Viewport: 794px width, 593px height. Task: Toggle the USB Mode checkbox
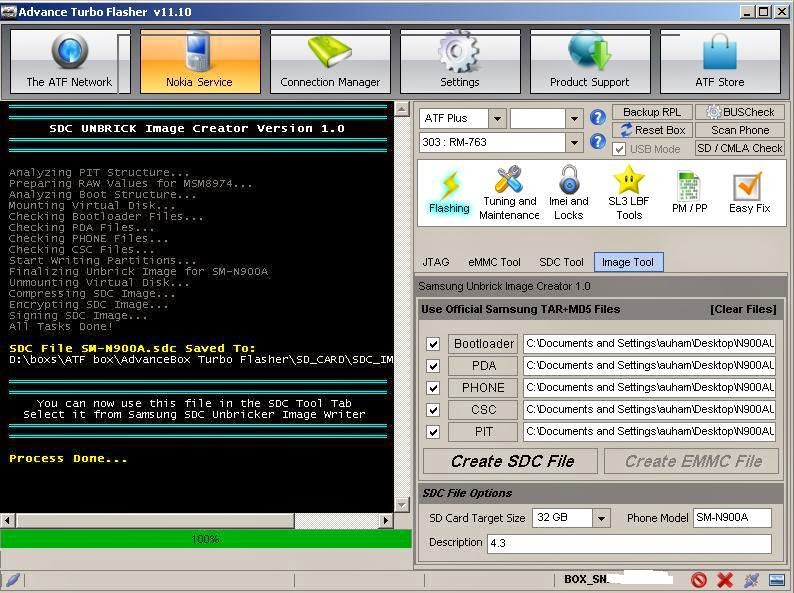[619, 149]
